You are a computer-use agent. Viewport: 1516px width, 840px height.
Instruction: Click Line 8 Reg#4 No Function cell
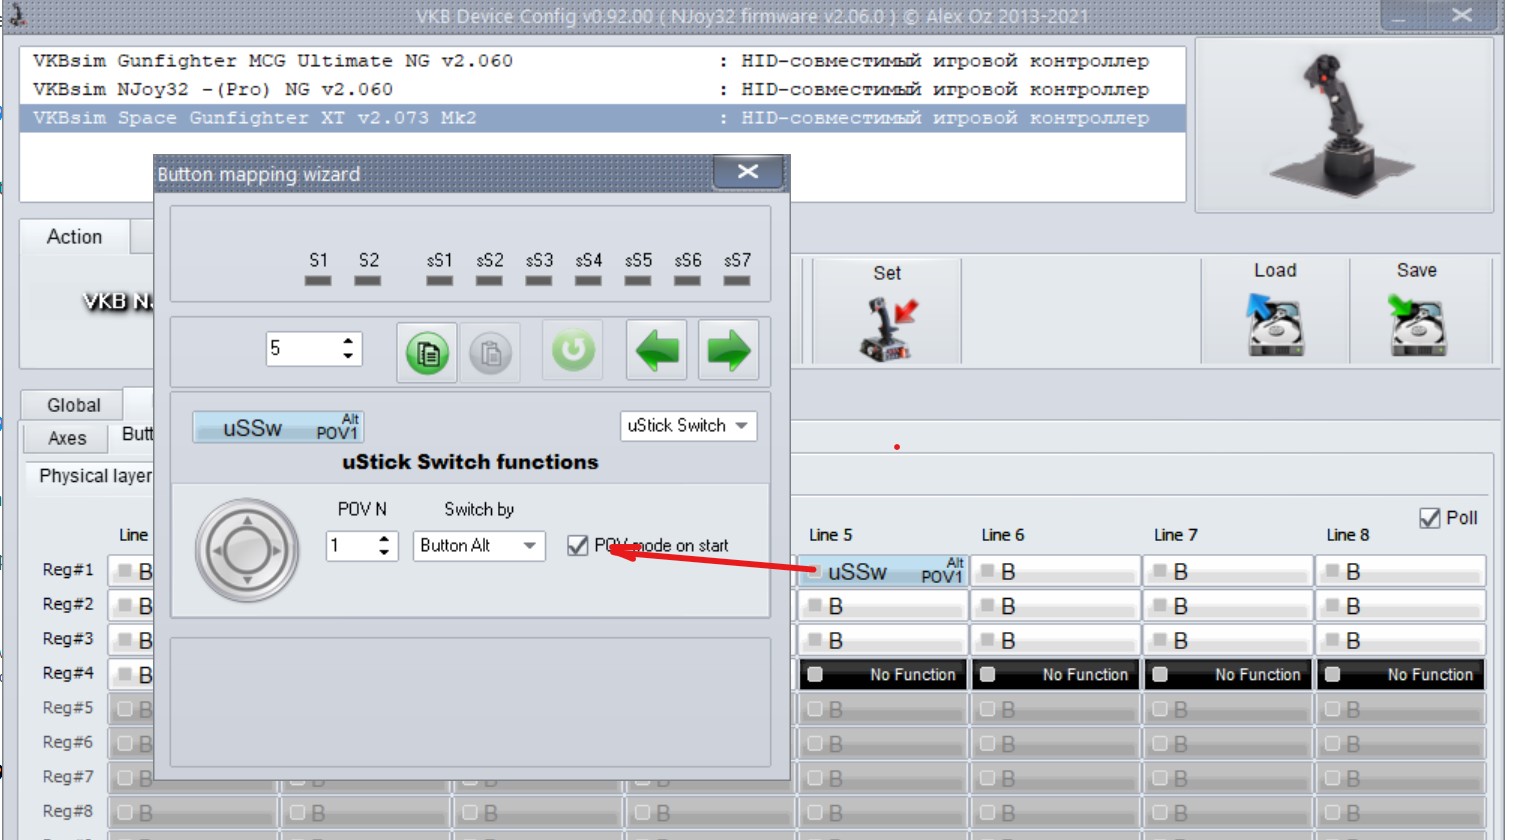click(x=1401, y=674)
